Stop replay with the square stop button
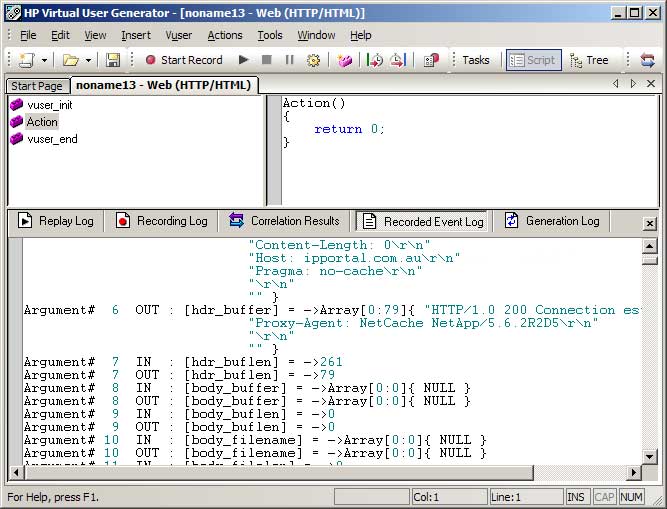Viewport: 667px width, 509px height. pyautogui.click(x=267, y=60)
